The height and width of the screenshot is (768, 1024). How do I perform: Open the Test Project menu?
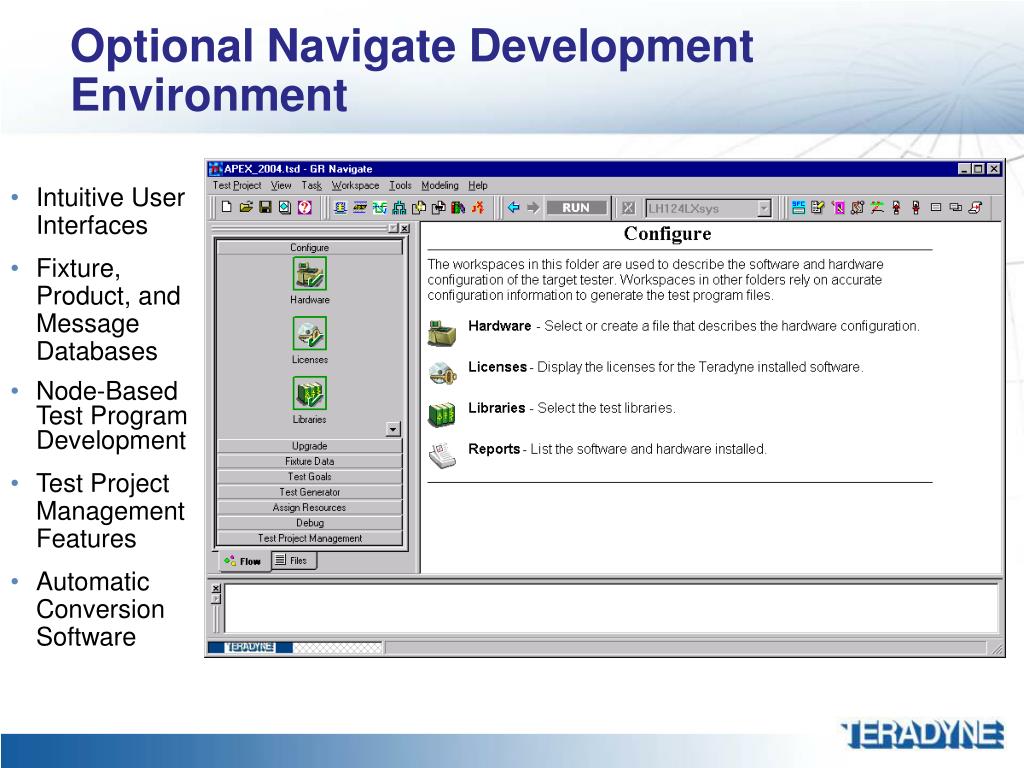[236, 185]
